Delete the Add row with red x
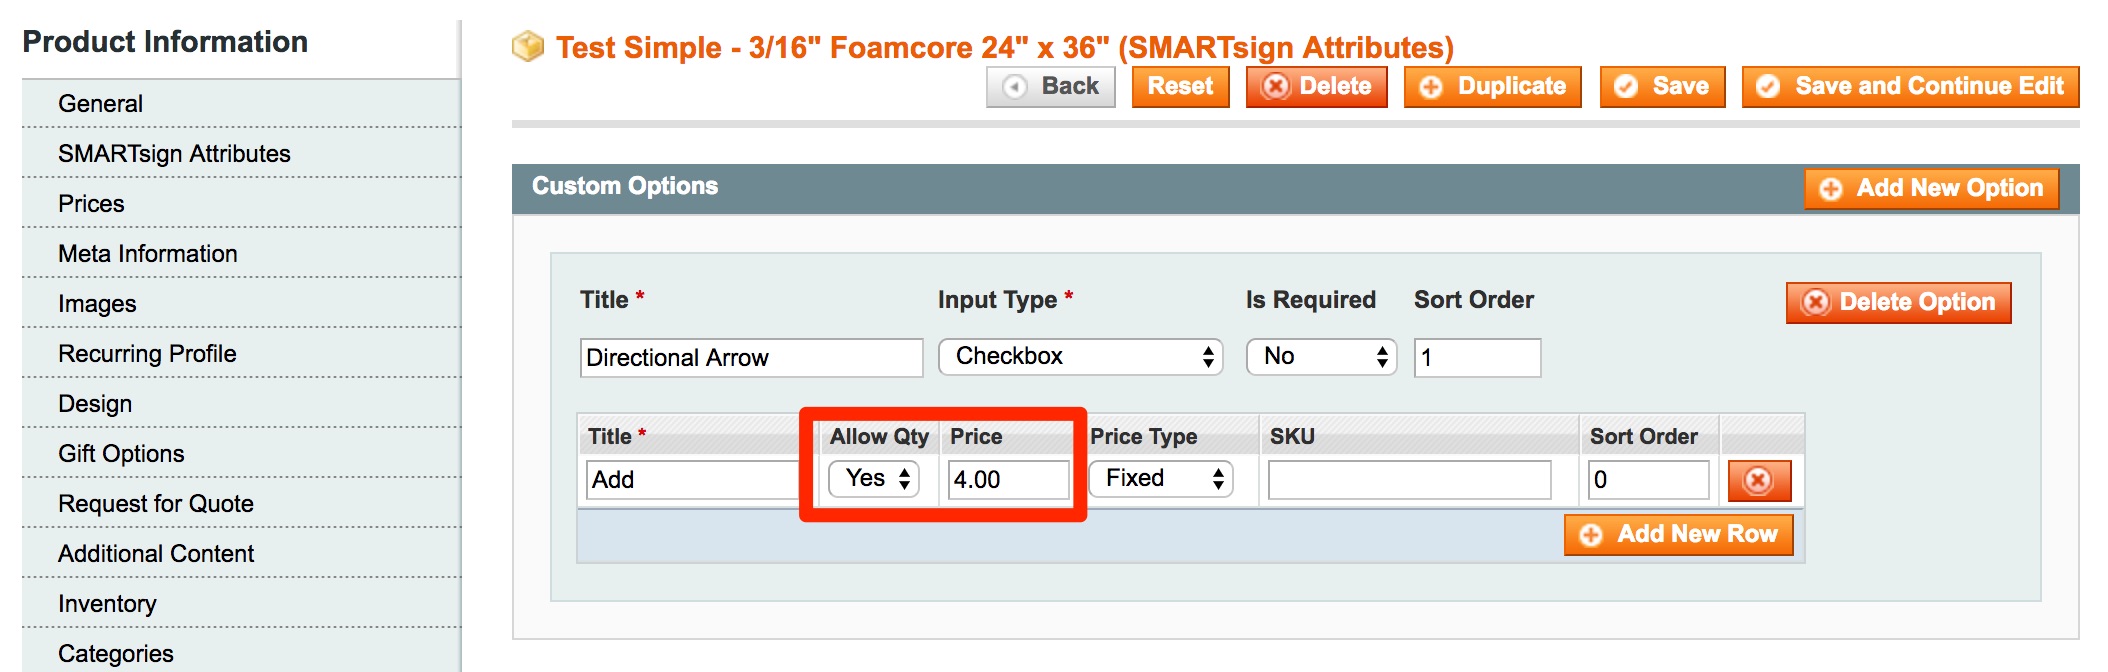Image resolution: width=2108 pixels, height=672 pixels. point(1759,481)
